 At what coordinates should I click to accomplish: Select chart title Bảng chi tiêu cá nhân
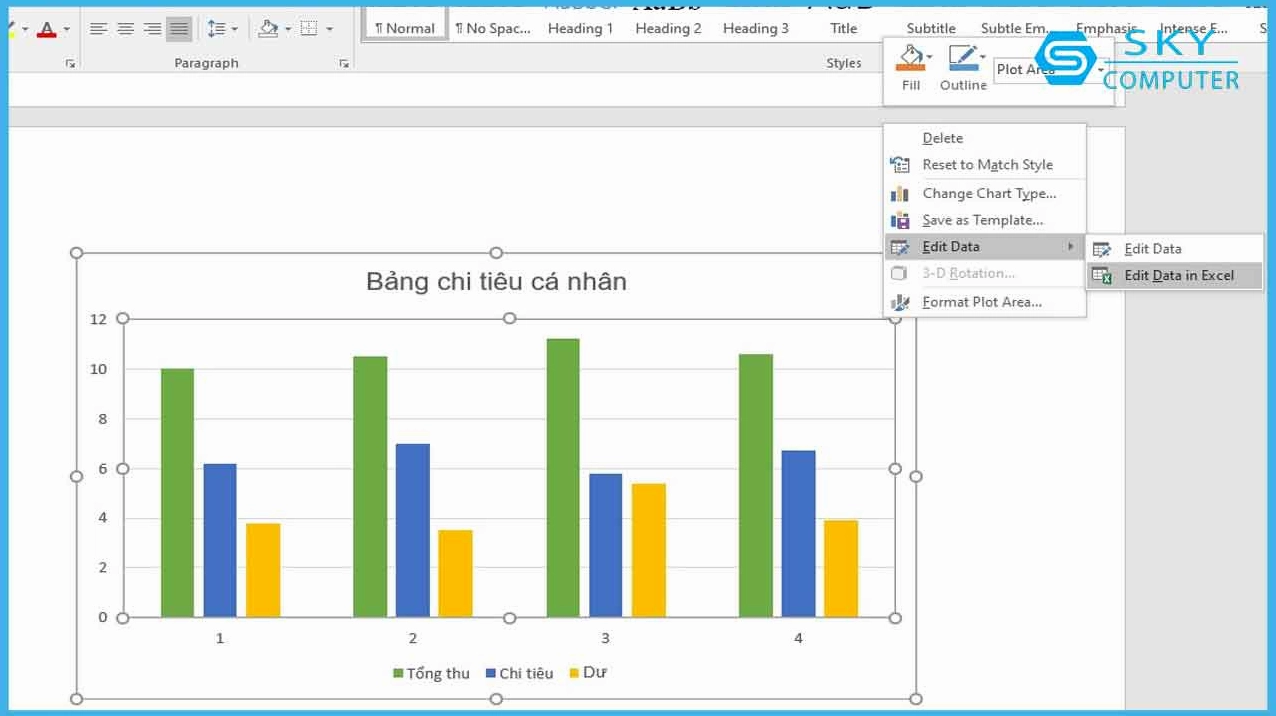point(496,282)
